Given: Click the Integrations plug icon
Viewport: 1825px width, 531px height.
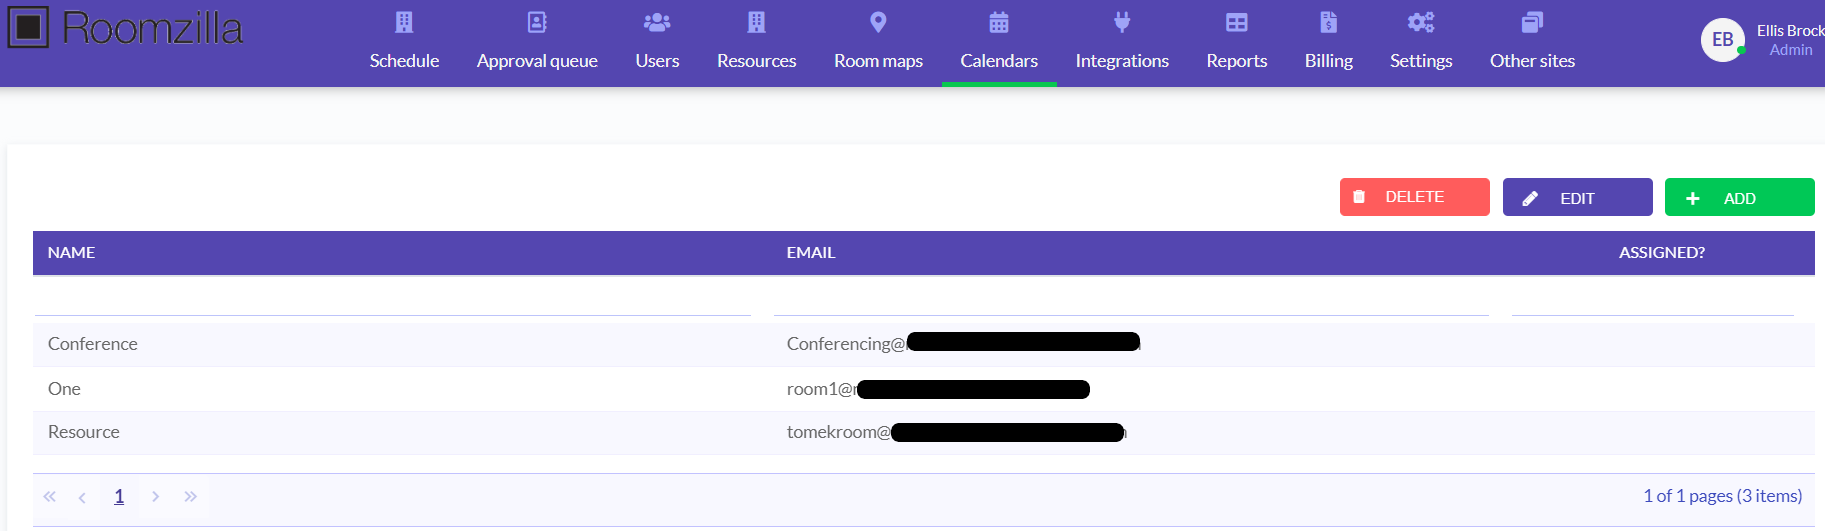Looking at the screenshot, I should pyautogui.click(x=1122, y=22).
